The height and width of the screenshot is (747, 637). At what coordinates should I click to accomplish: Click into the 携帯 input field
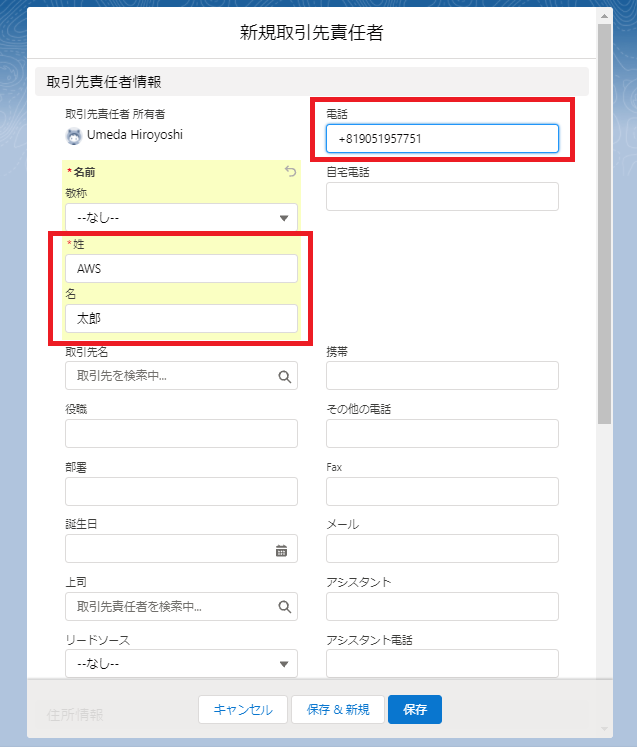[x=442, y=375]
